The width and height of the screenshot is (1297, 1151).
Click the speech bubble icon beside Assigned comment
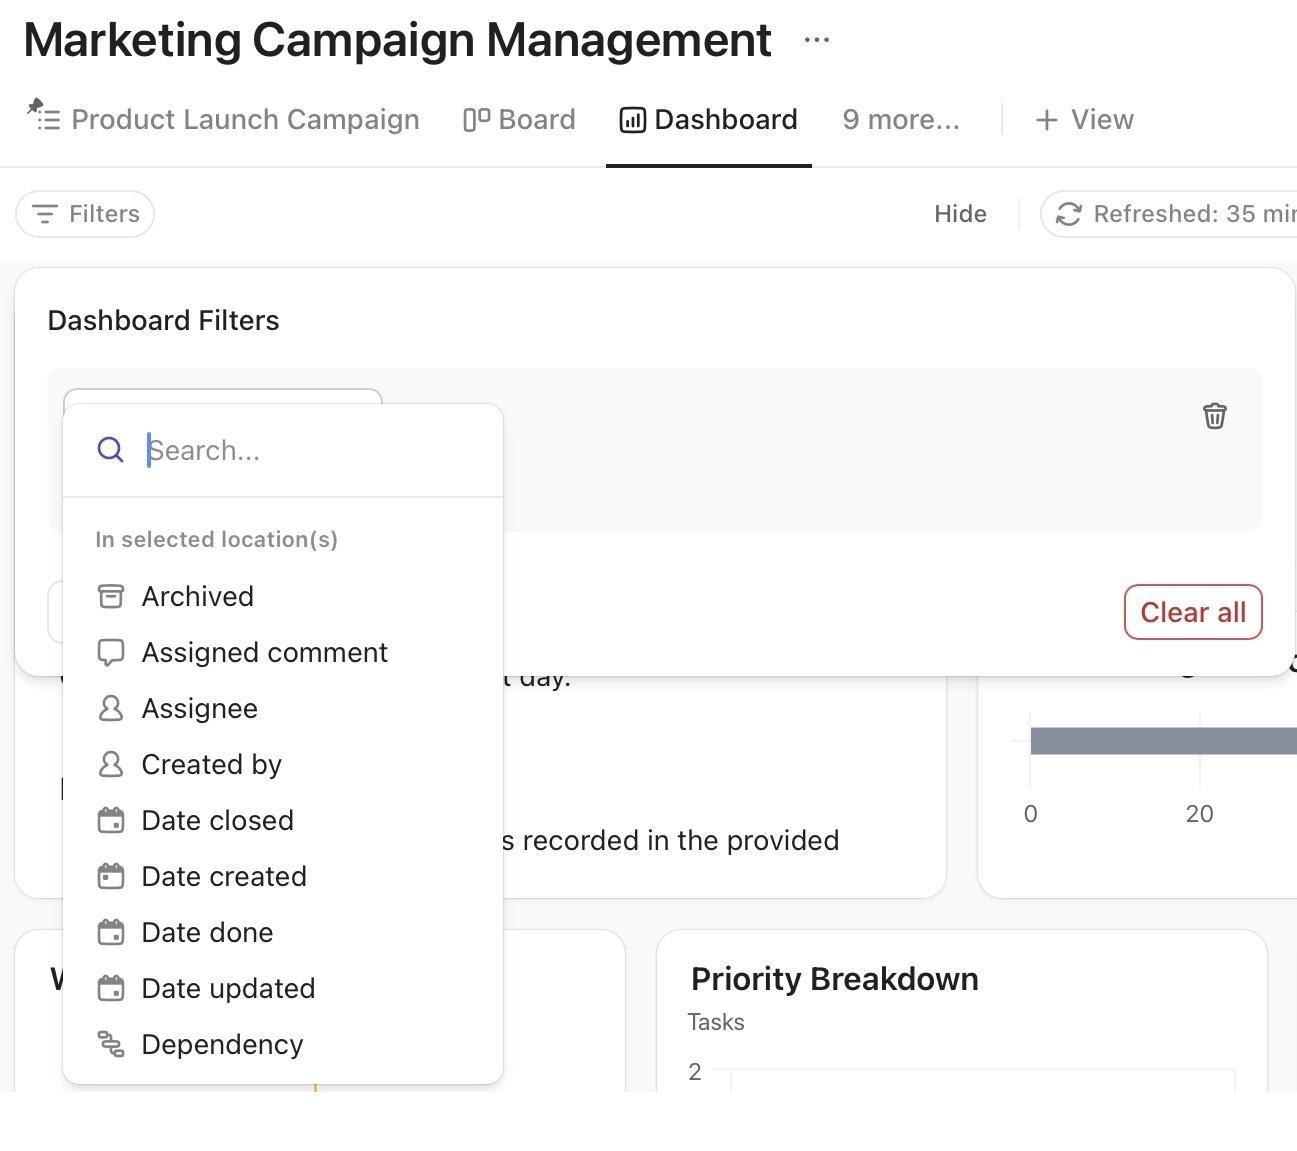click(x=112, y=652)
